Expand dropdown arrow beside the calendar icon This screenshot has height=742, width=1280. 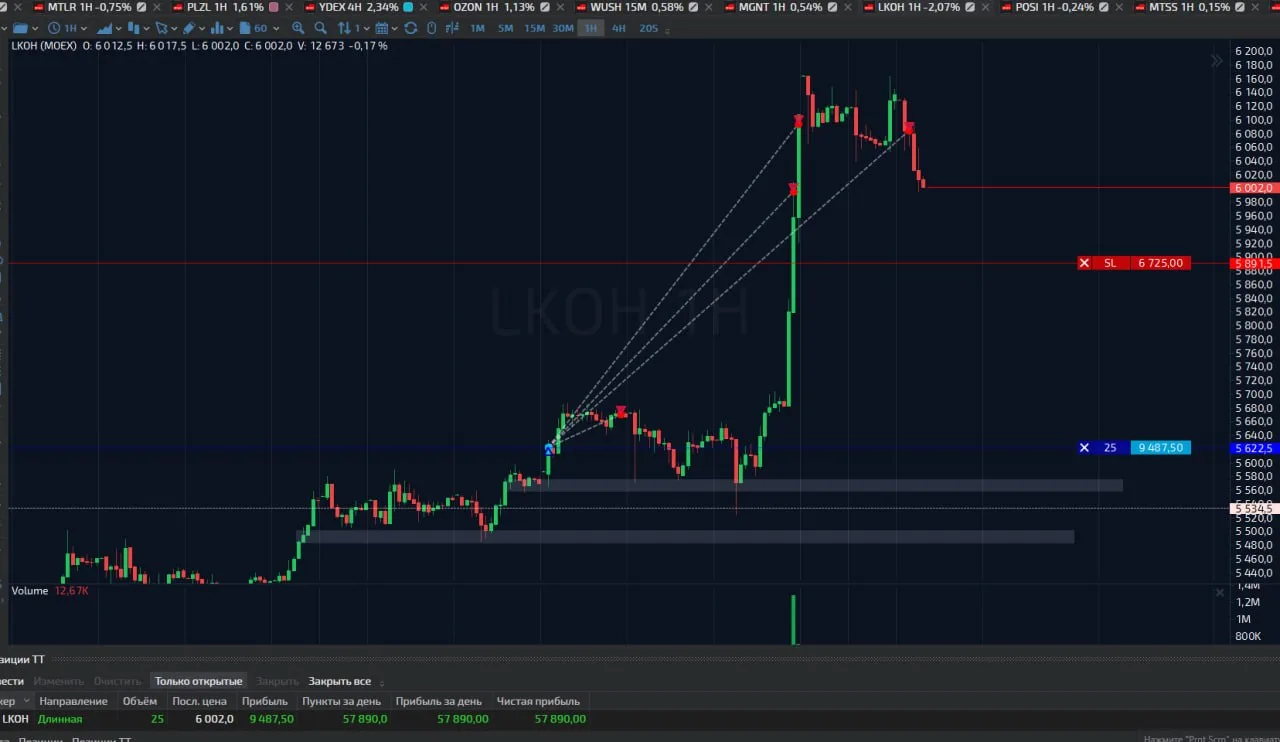395,28
